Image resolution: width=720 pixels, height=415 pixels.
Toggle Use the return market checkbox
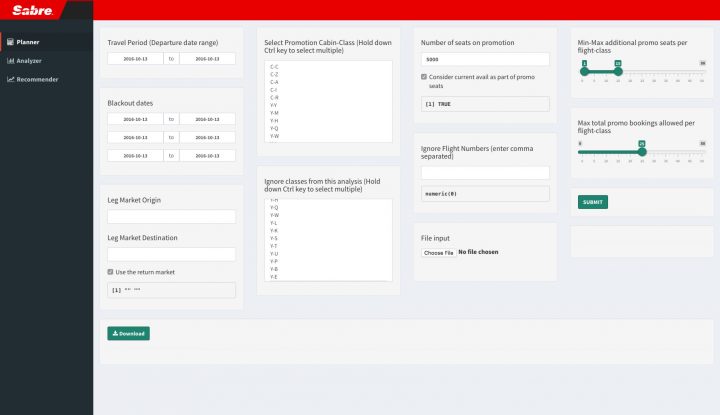tap(111, 272)
